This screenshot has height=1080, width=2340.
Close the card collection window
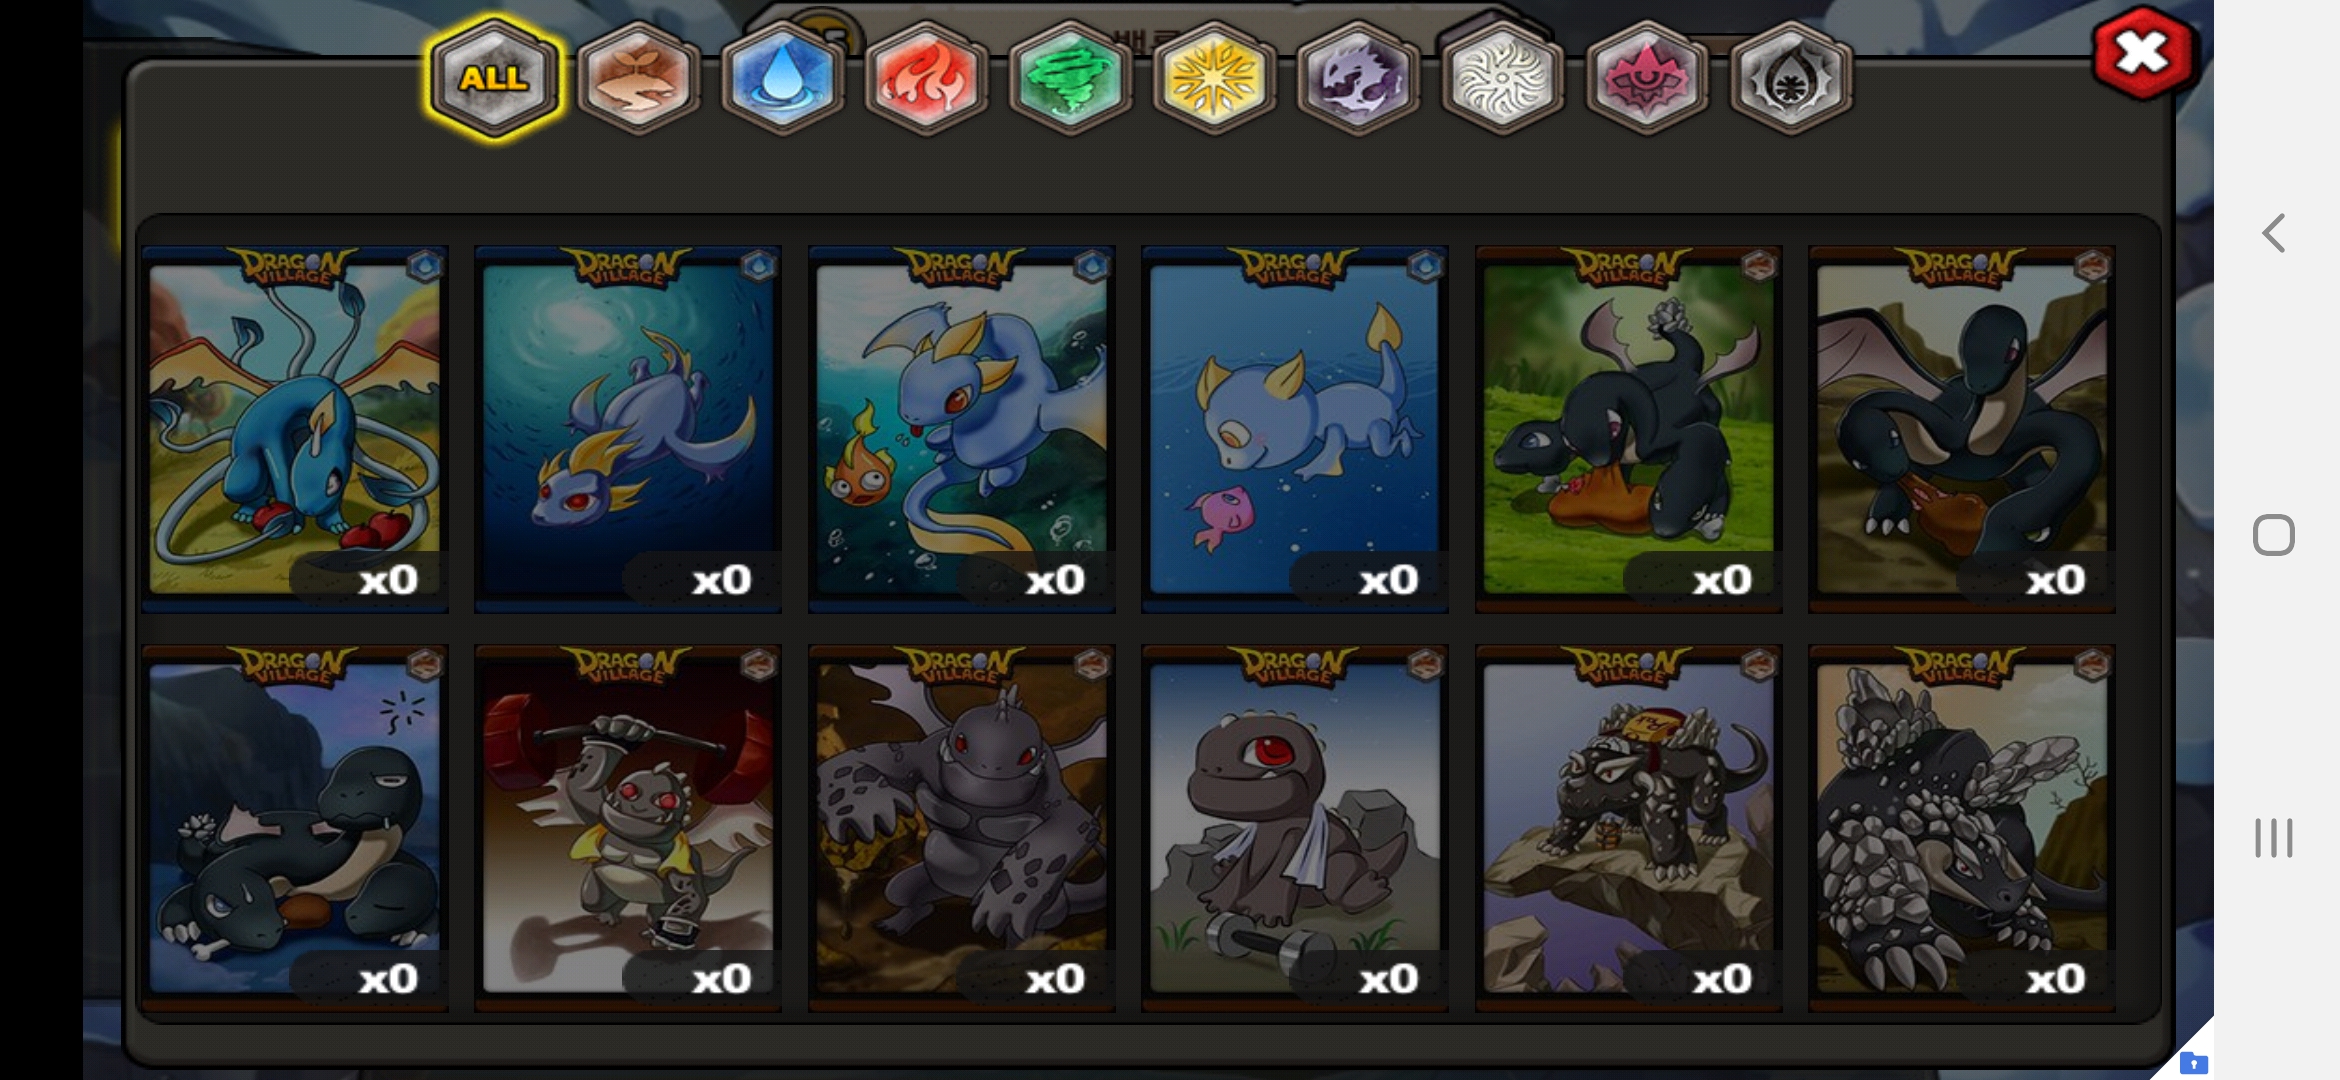[x=2142, y=53]
